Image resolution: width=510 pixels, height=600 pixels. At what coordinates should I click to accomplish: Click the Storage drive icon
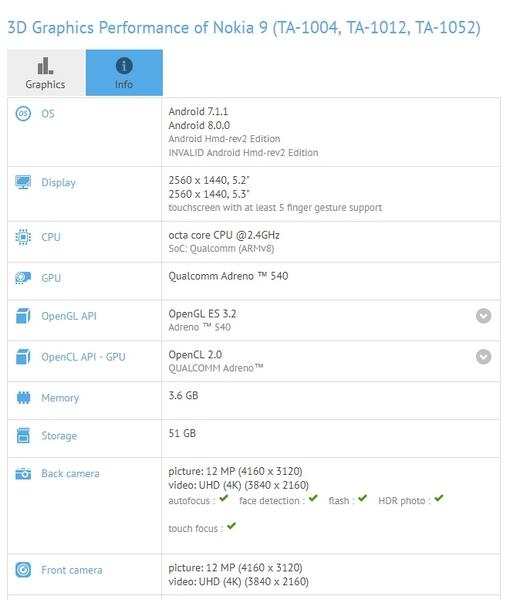(23, 435)
